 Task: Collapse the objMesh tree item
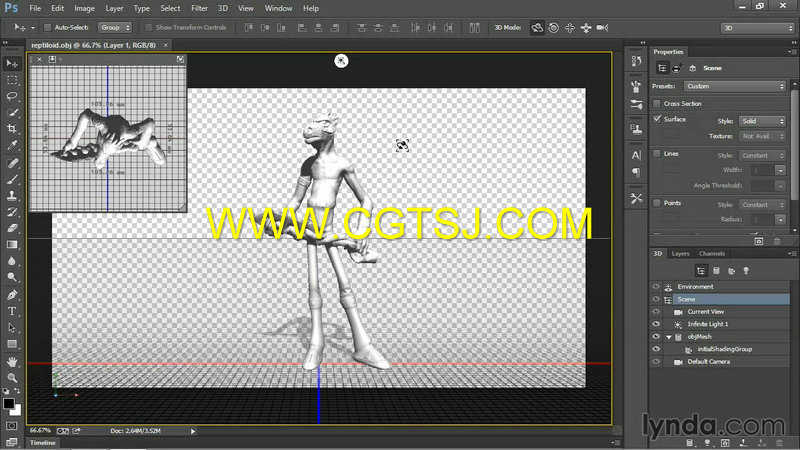tap(669, 337)
